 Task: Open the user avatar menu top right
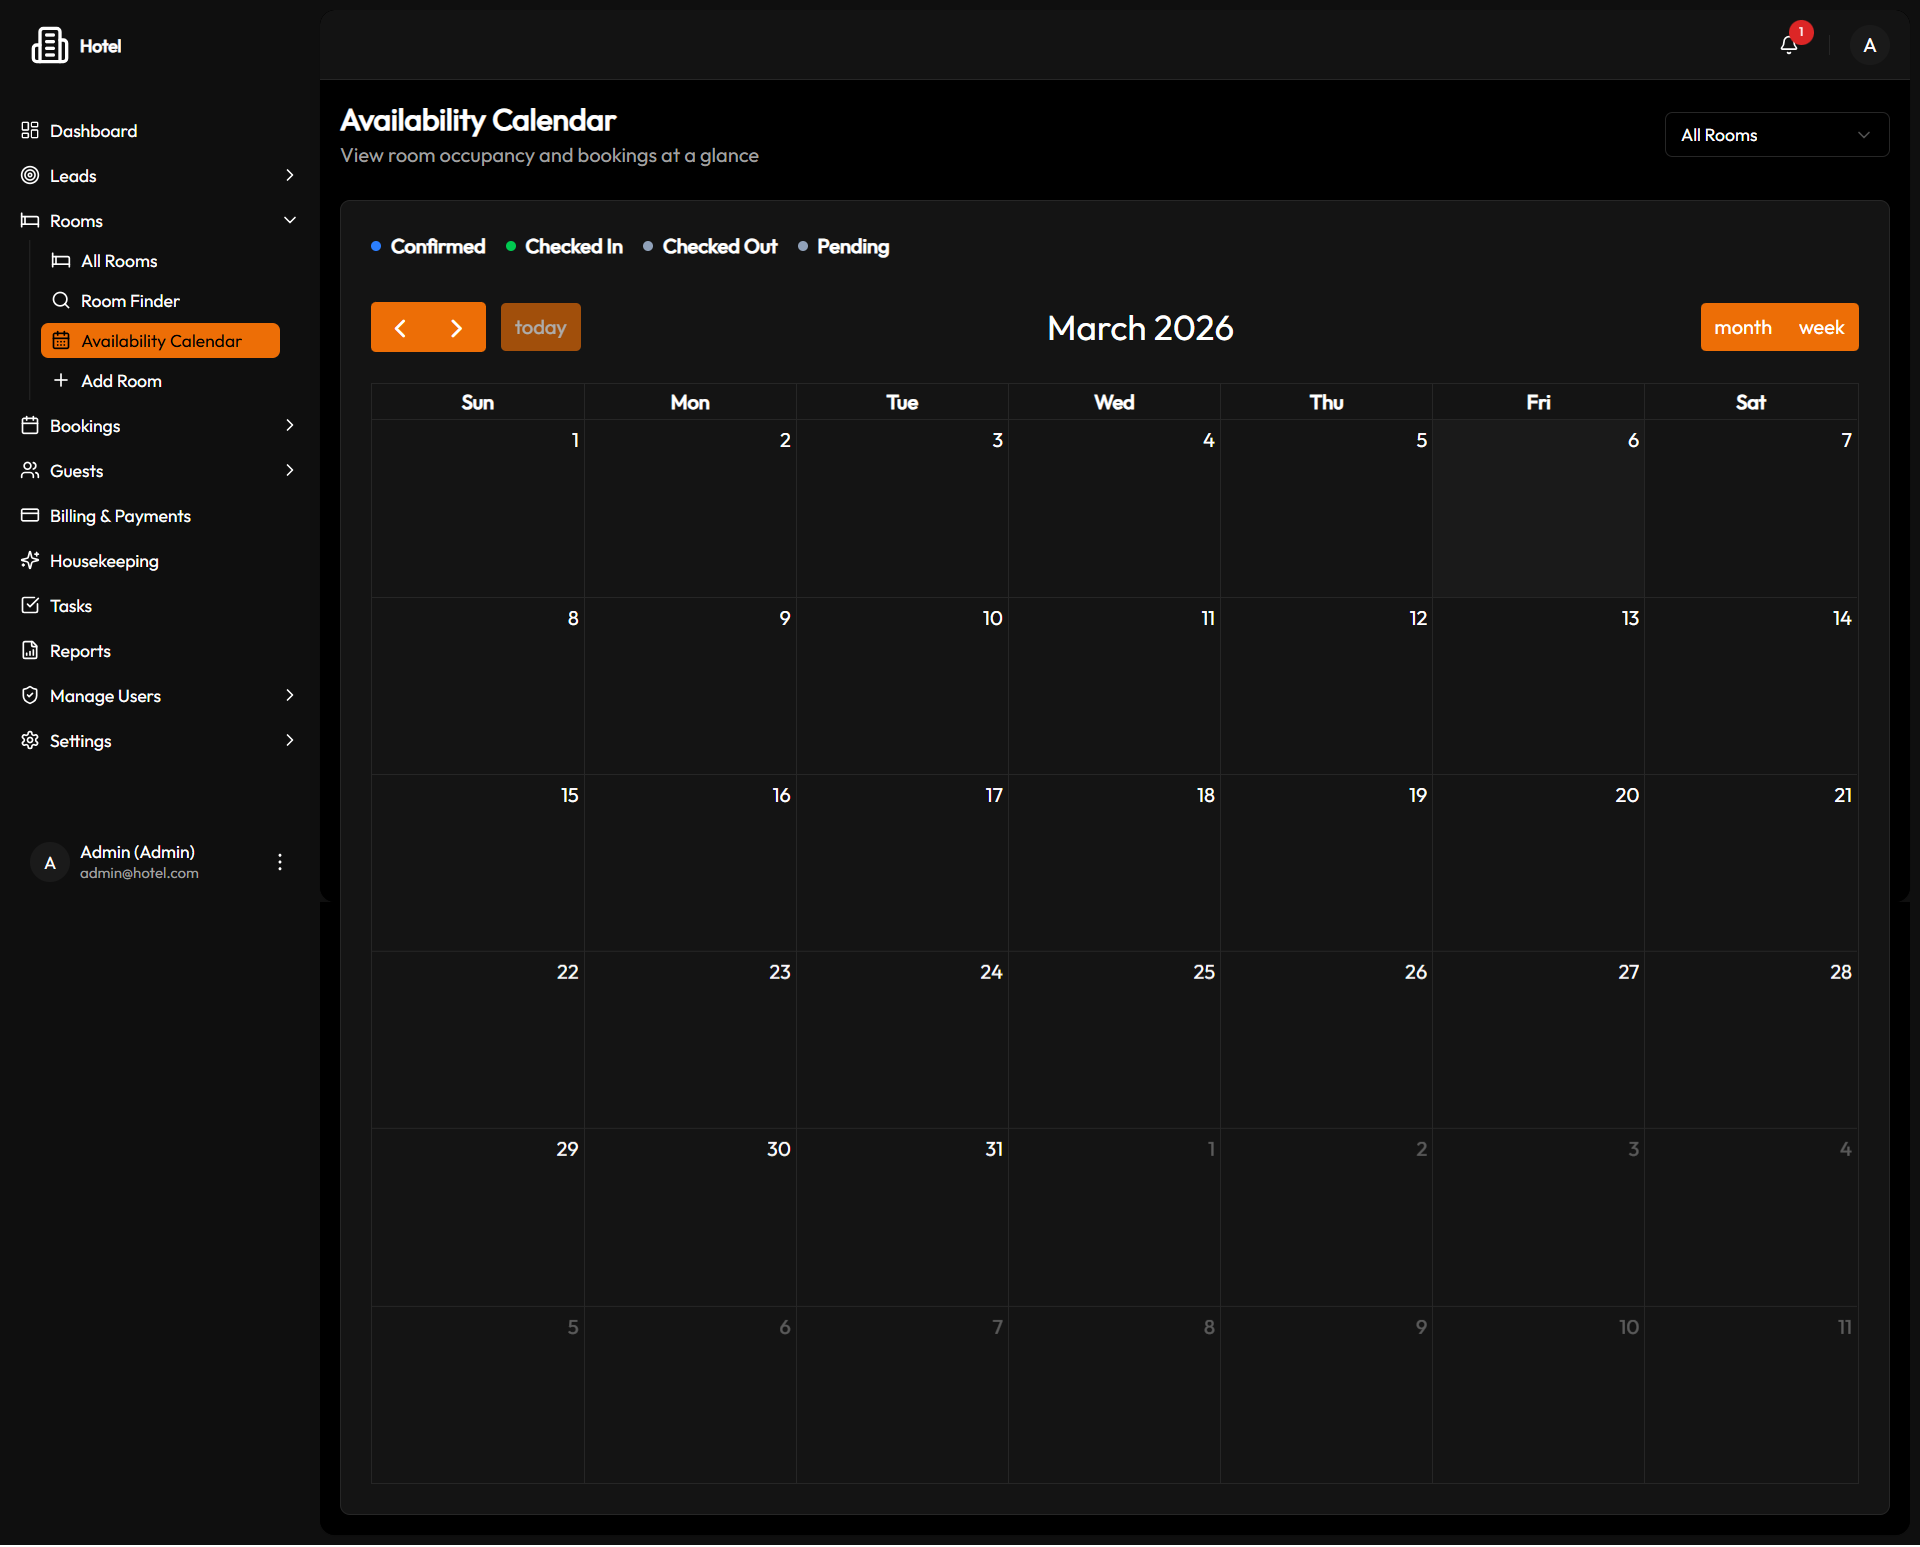click(x=1869, y=45)
